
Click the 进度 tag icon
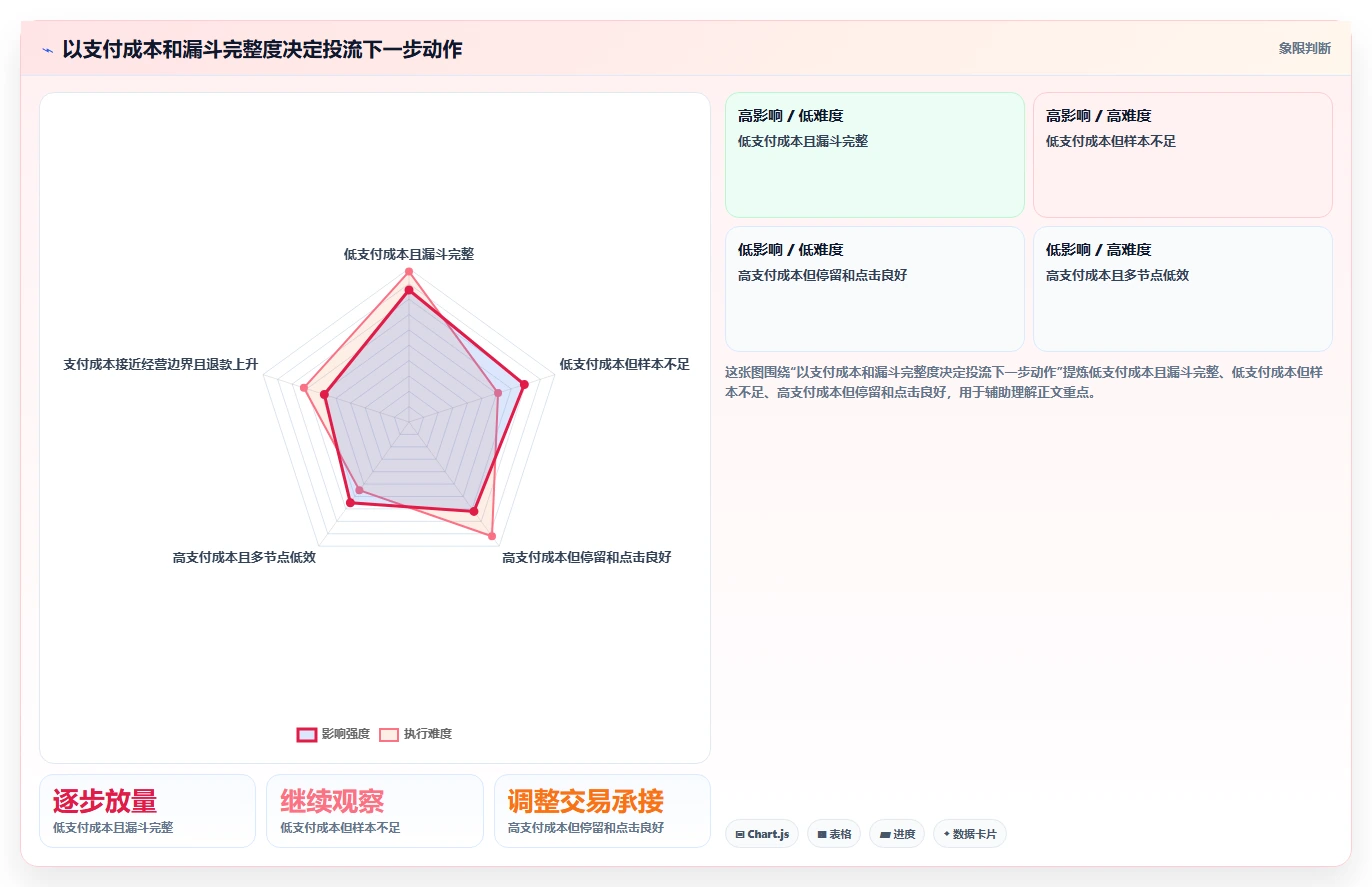coord(884,834)
